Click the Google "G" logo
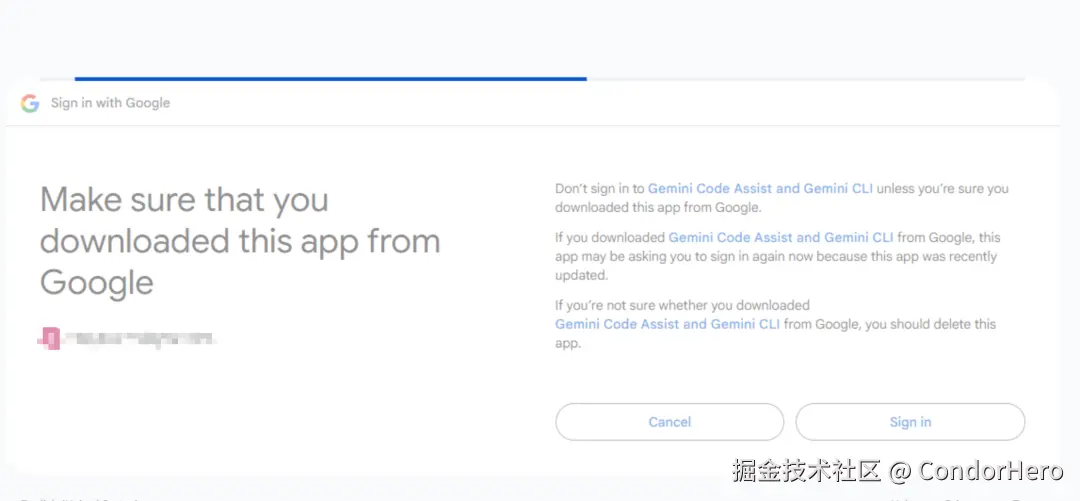The width and height of the screenshot is (1080, 501). click(30, 103)
